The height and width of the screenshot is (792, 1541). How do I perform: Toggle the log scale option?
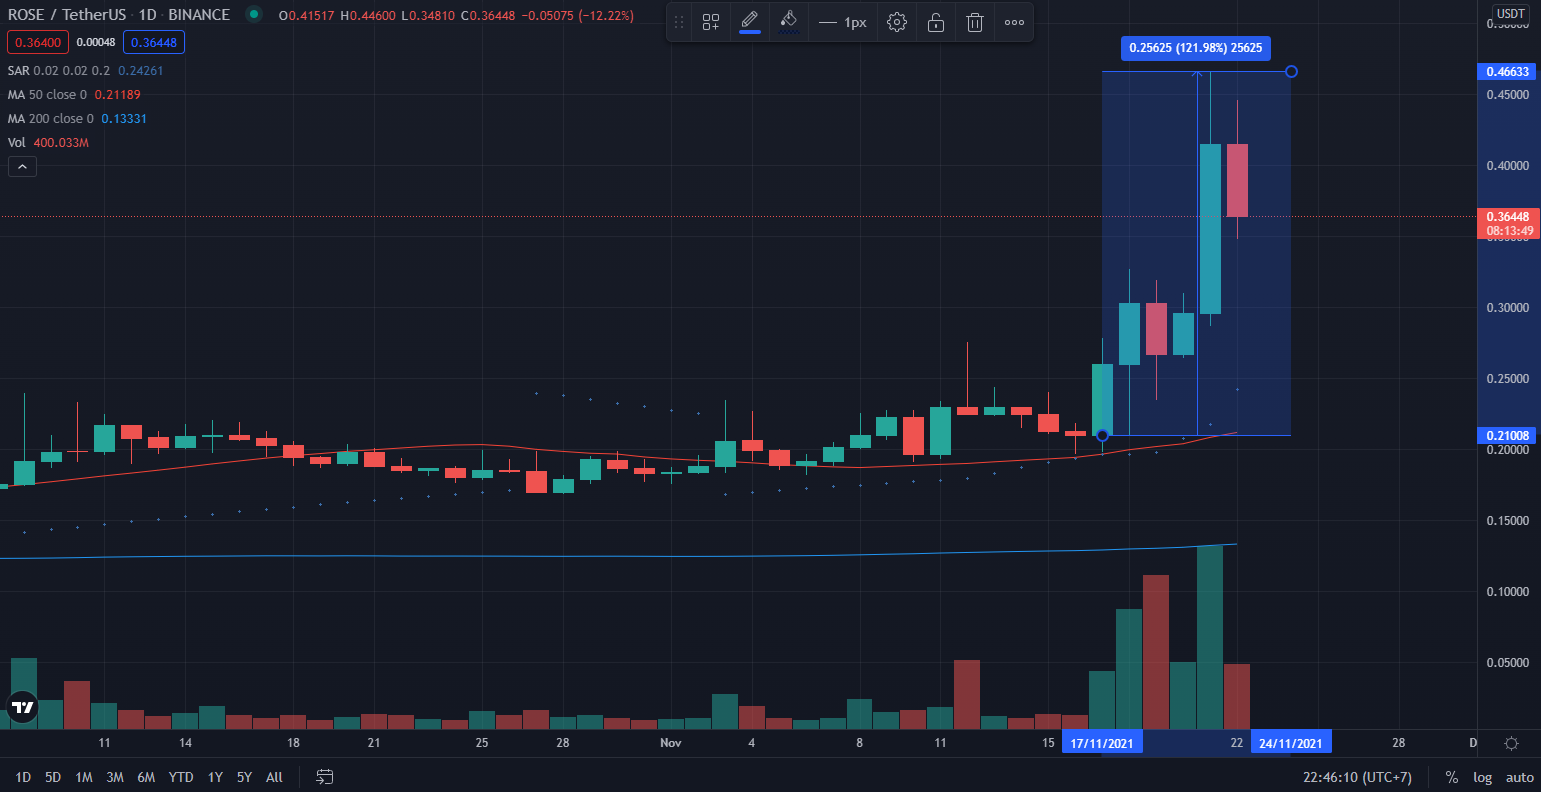point(1482,777)
